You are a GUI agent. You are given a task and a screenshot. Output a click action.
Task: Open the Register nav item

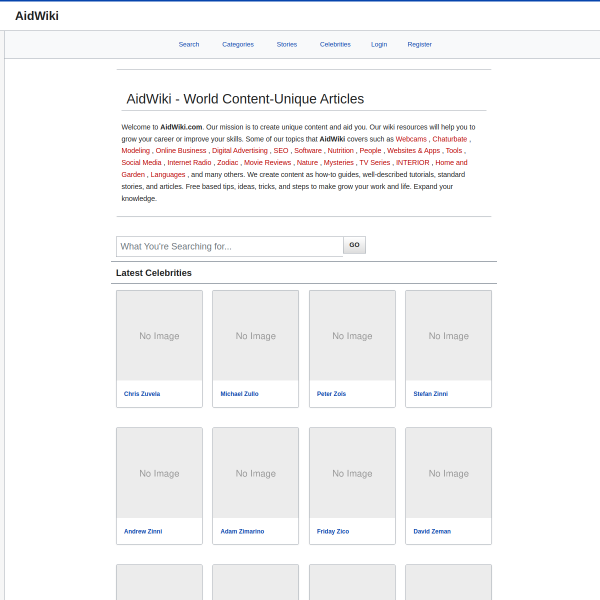click(x=419, y=44)
